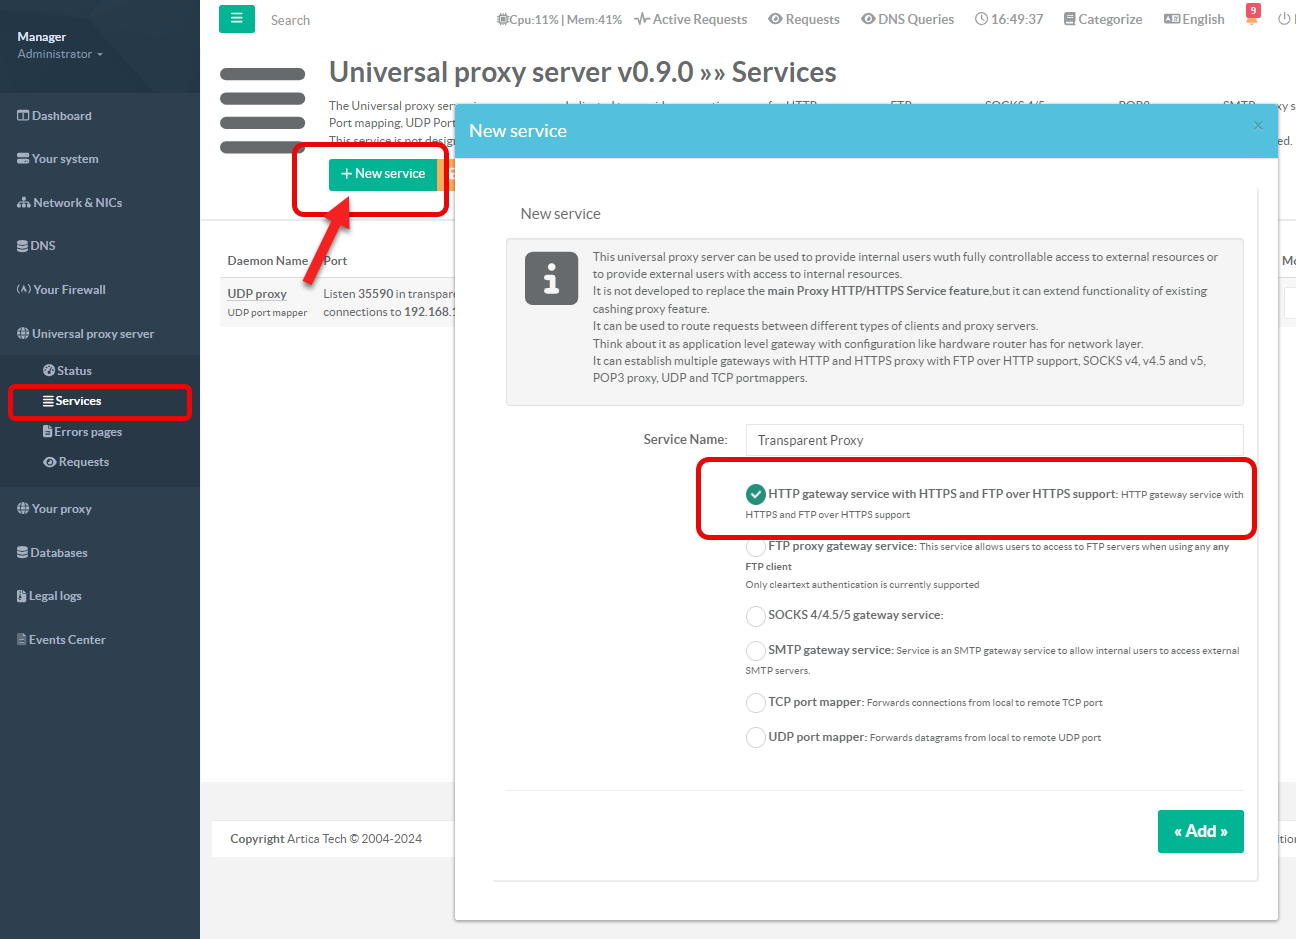The height and width of the screenshot is (939, 1296).
Task: Click the Service Name text field
Action: point(994,440)
